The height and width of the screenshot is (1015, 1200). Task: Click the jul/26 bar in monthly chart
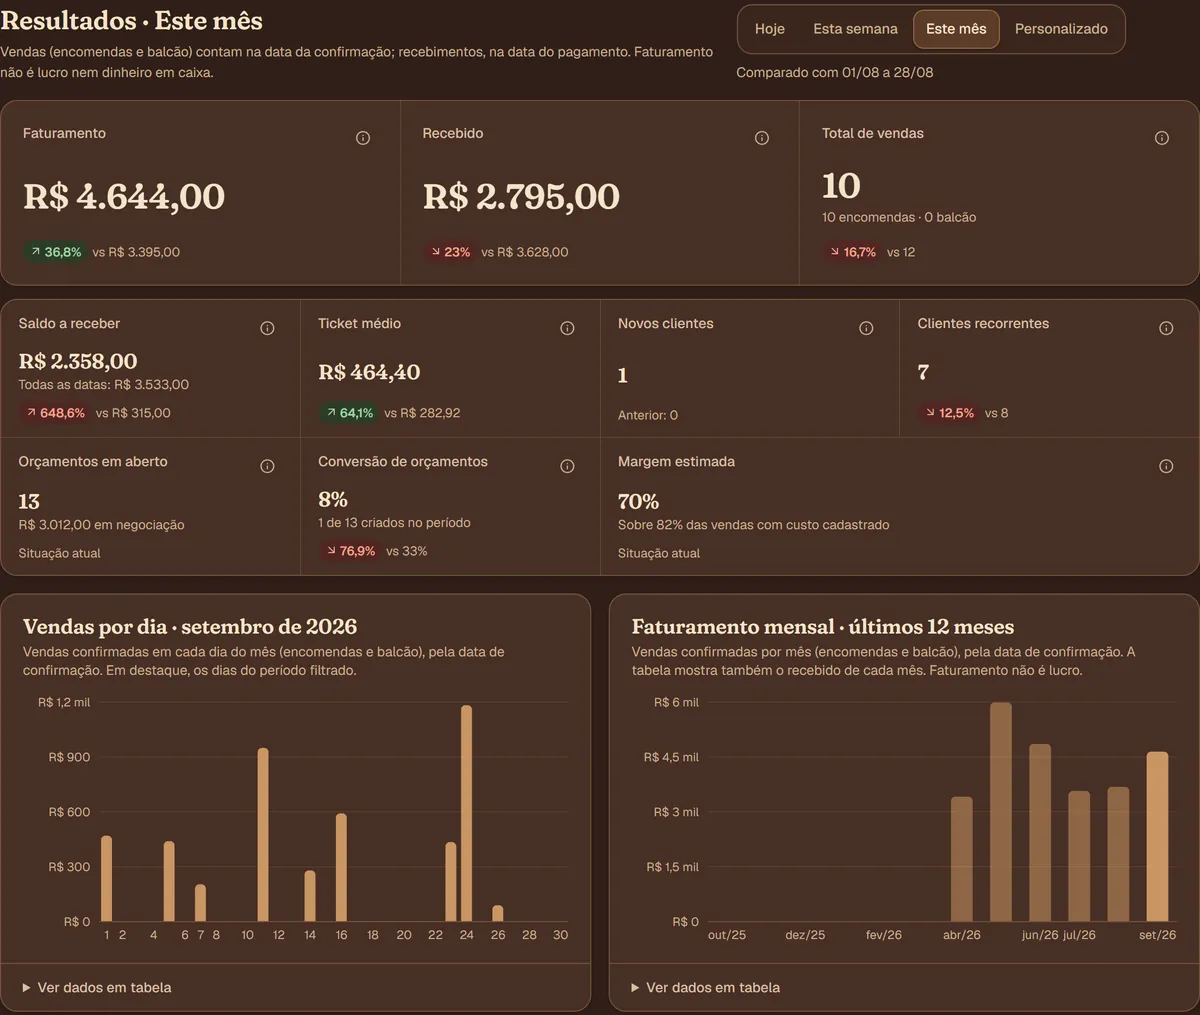[1079, 856]
